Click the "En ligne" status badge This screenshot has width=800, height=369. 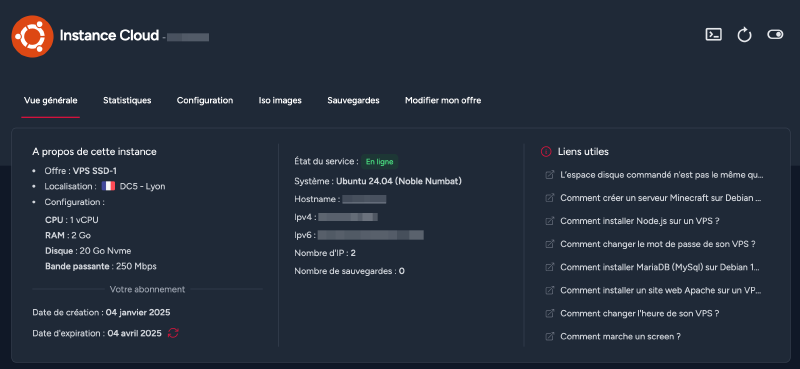(380, 161)
